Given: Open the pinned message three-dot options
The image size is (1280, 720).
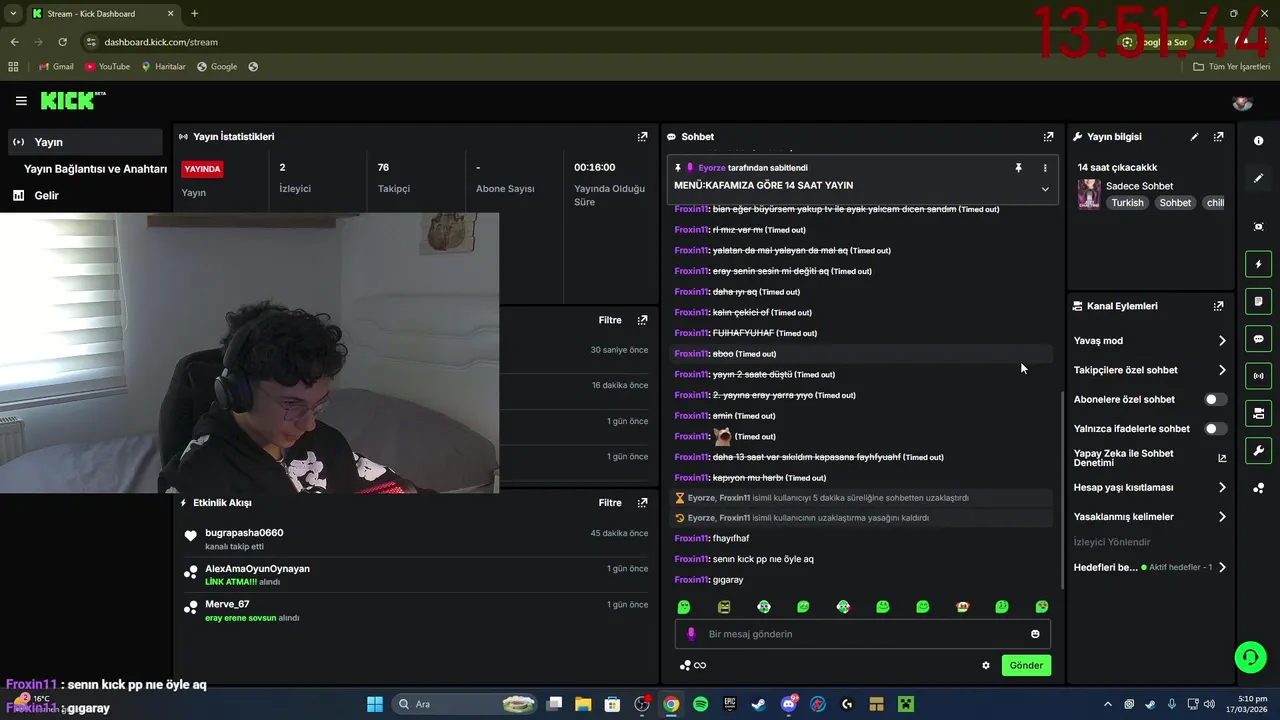Looking at the screenshot, I should point(1045,168).
